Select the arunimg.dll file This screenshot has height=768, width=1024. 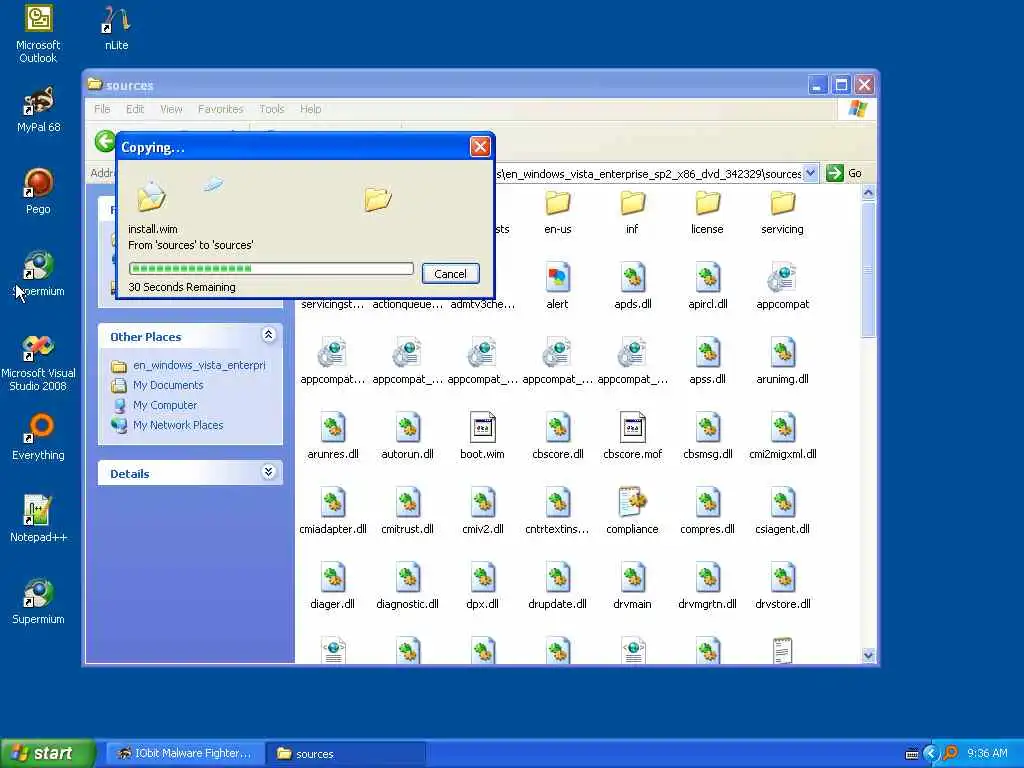782,361
